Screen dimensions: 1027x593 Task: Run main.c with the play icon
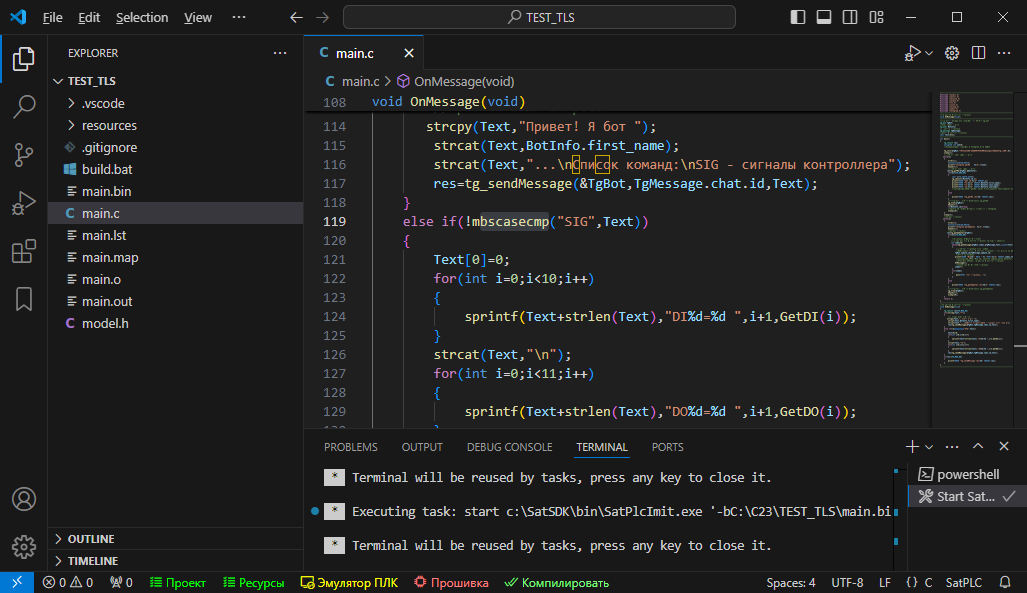(x=913, y=52)
